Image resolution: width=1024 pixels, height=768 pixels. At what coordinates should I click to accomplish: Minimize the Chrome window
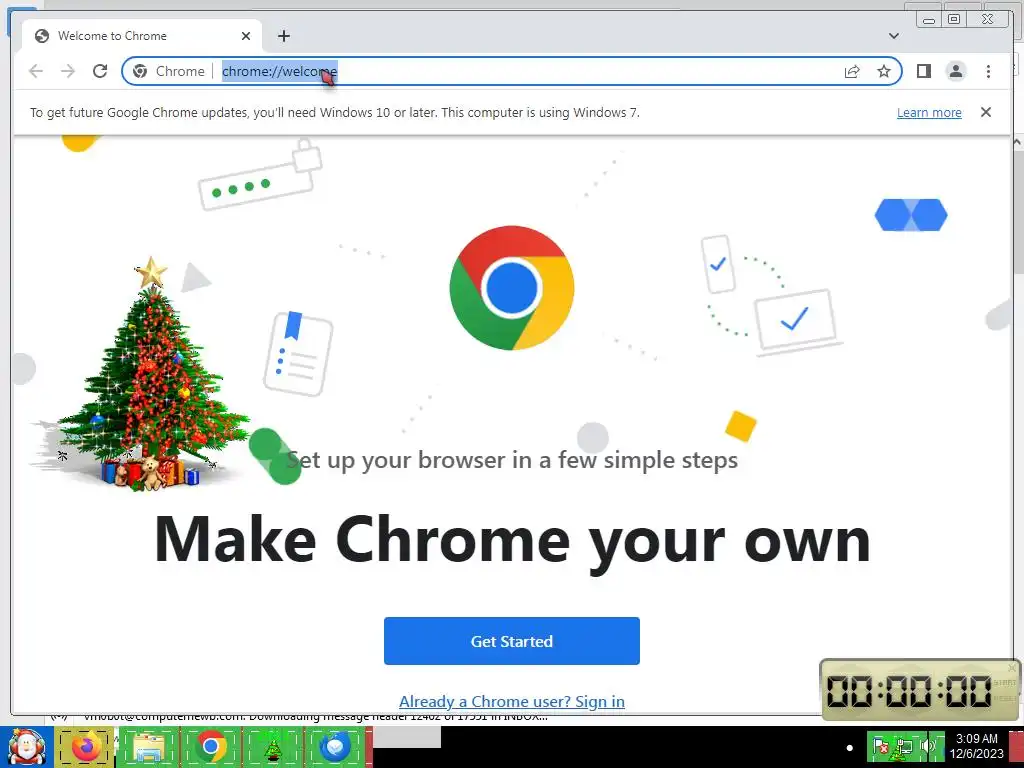929,20
